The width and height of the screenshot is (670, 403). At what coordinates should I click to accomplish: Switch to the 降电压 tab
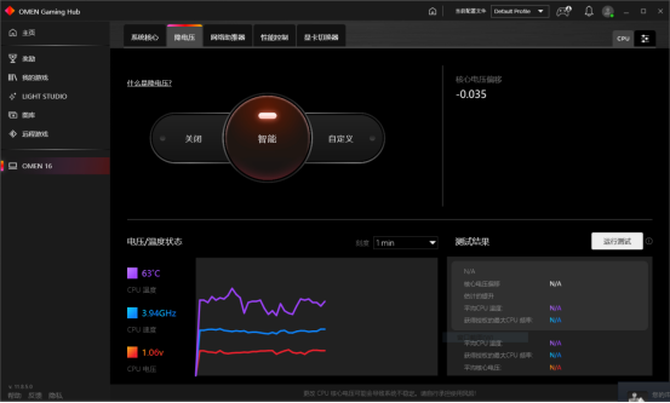[x=184, y=37]
